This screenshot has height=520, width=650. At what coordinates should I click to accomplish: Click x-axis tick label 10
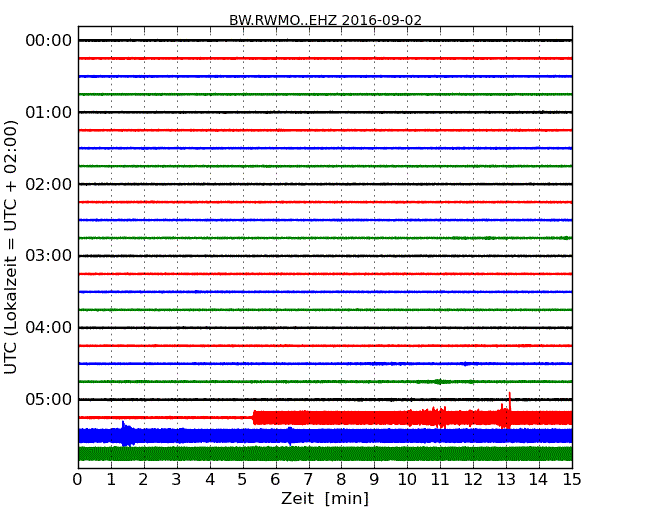pyautogui.click(x=407, y=480)
